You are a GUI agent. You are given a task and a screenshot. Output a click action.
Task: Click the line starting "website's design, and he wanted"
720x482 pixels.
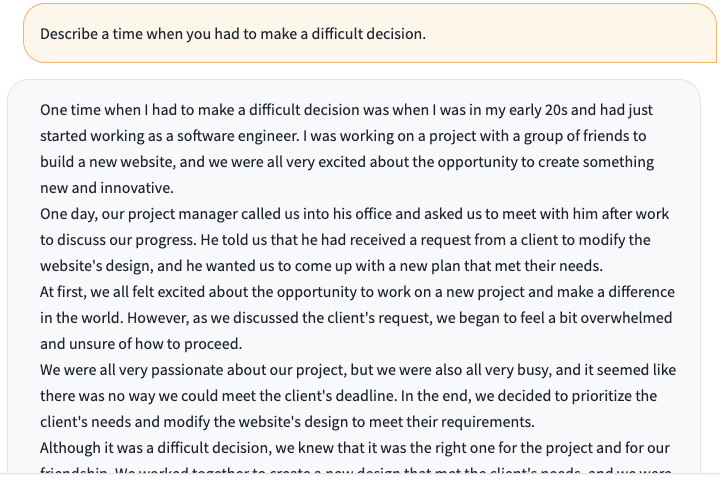tap(321, 266)
